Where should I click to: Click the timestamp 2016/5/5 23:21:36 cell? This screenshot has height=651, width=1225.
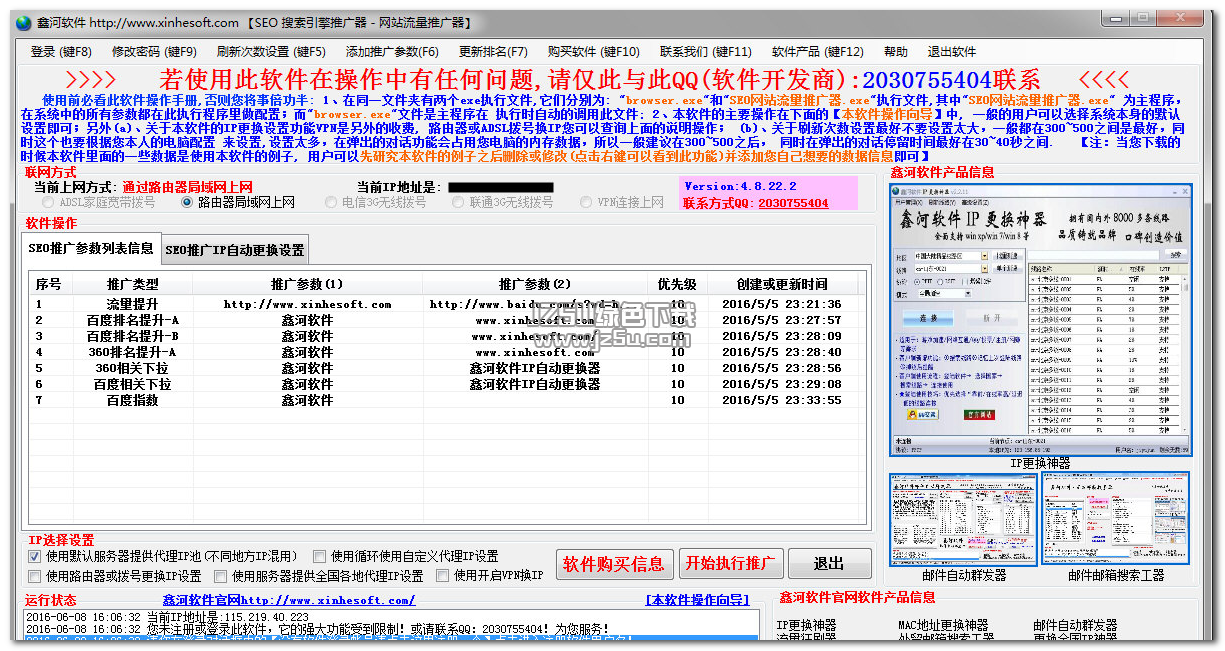tap(782, 304)
